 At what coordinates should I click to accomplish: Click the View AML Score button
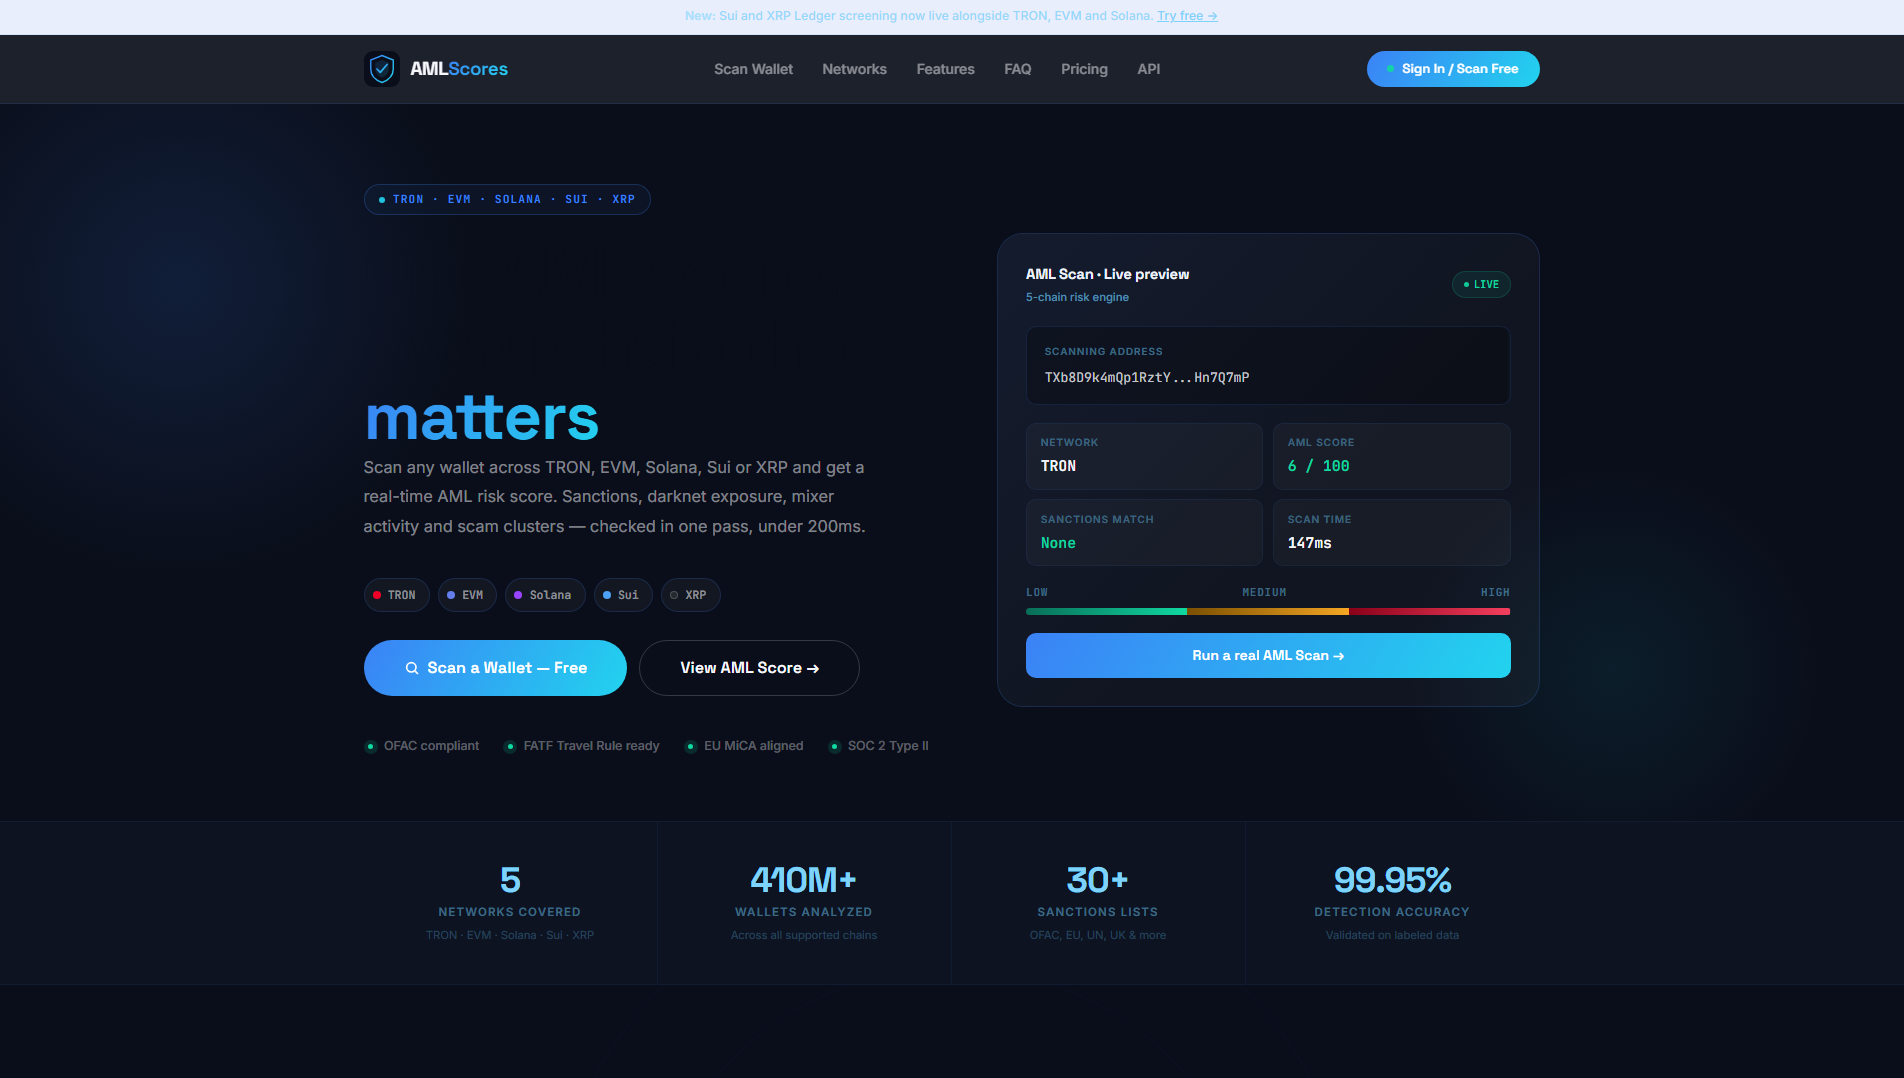tap(749, 668)
